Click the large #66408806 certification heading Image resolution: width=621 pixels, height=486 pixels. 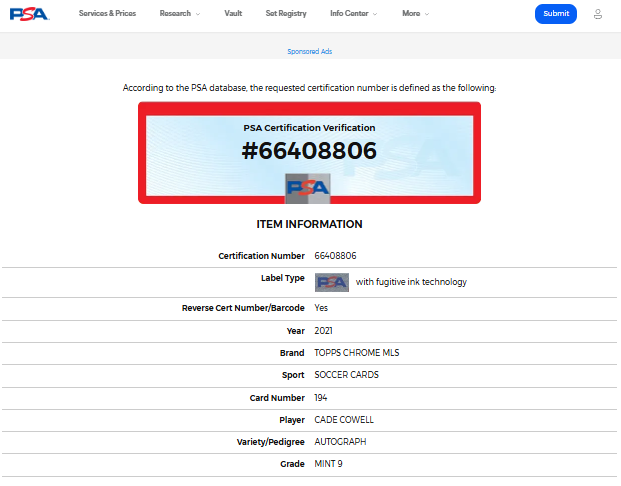[x=310, y=151]
